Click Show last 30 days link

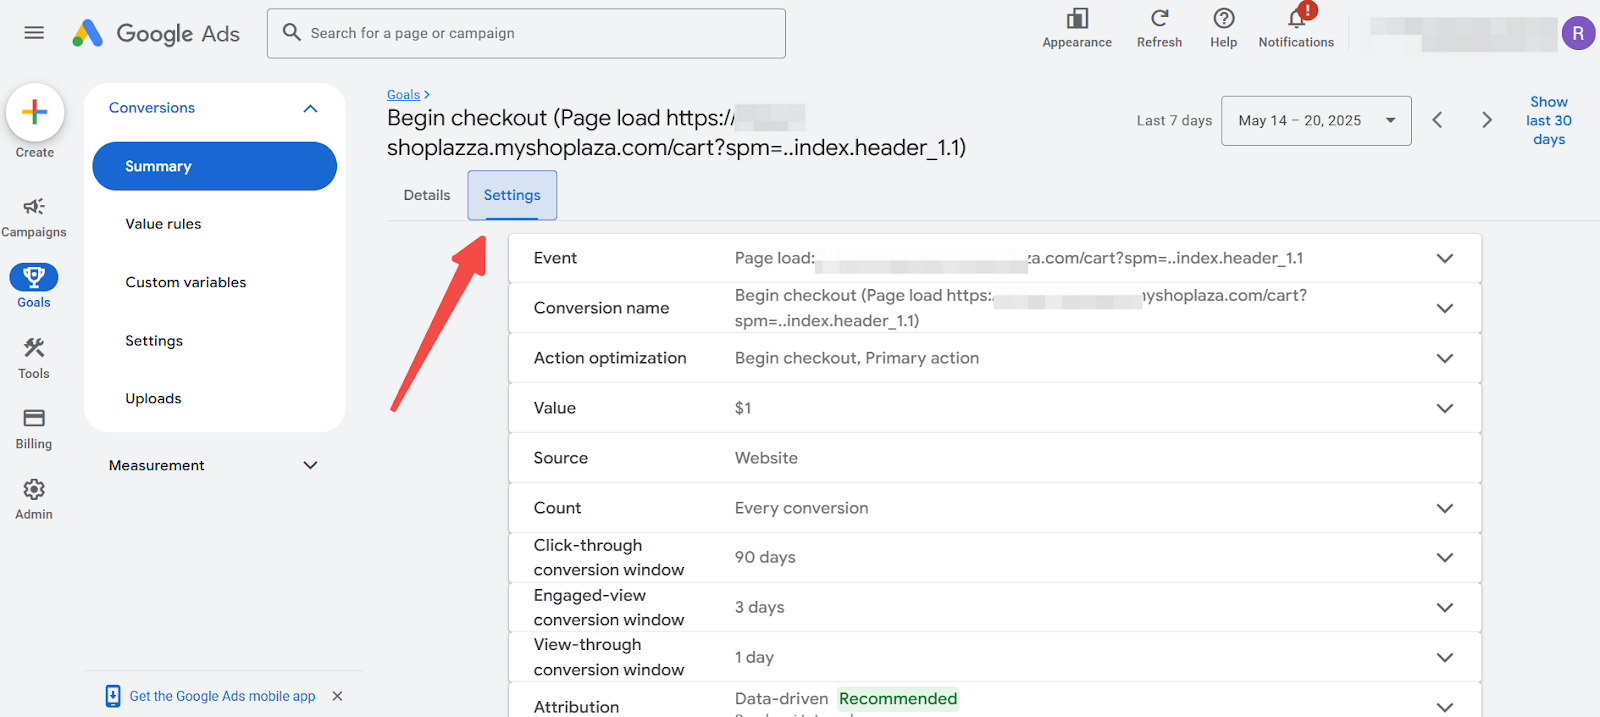[1548, 120]
